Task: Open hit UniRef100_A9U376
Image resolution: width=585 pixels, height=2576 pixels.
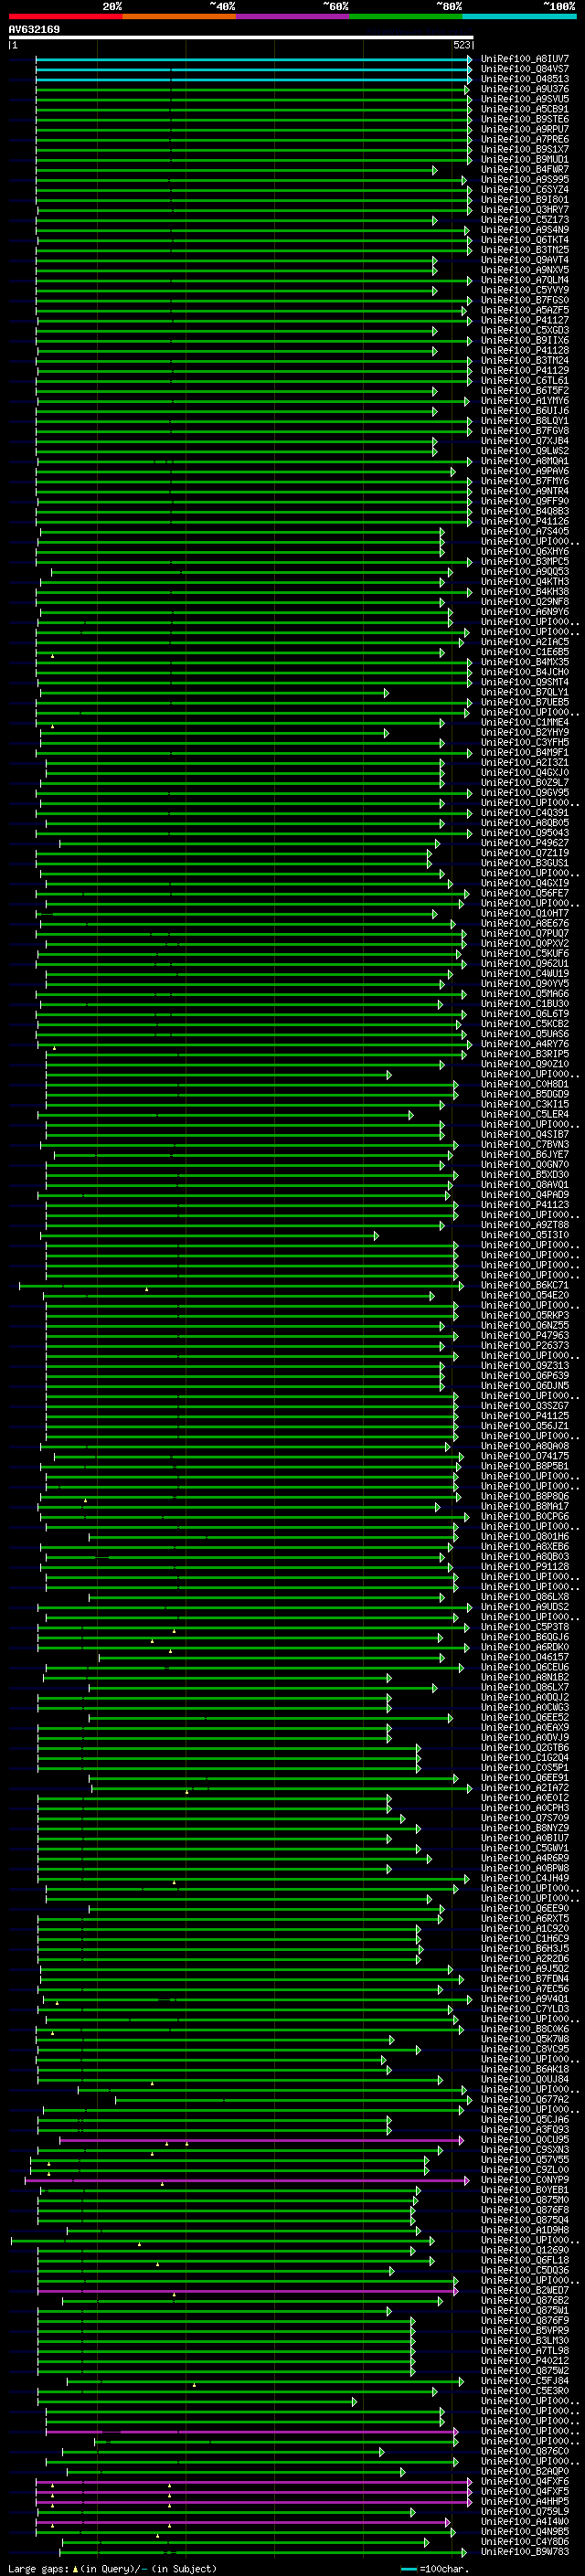Action: pos(524,89)
